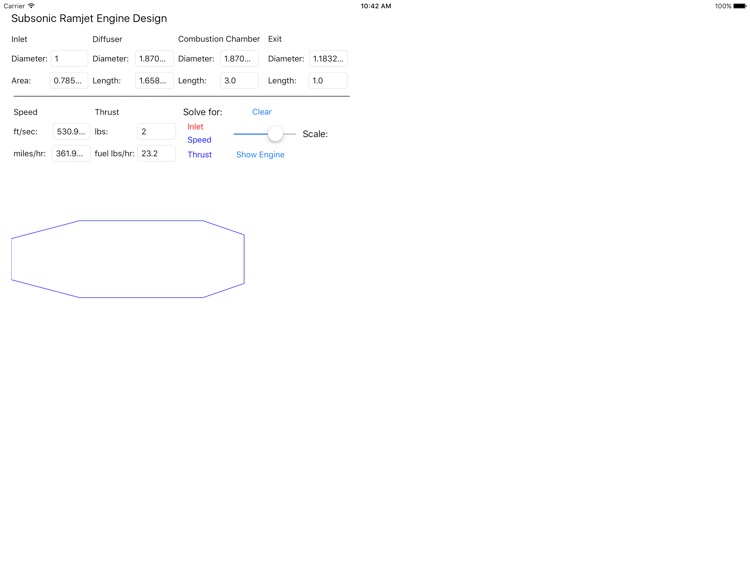The height and width of the screenshot is (562, 750).
Task: Click the Diffuser Length input
Action: point(154,80)
